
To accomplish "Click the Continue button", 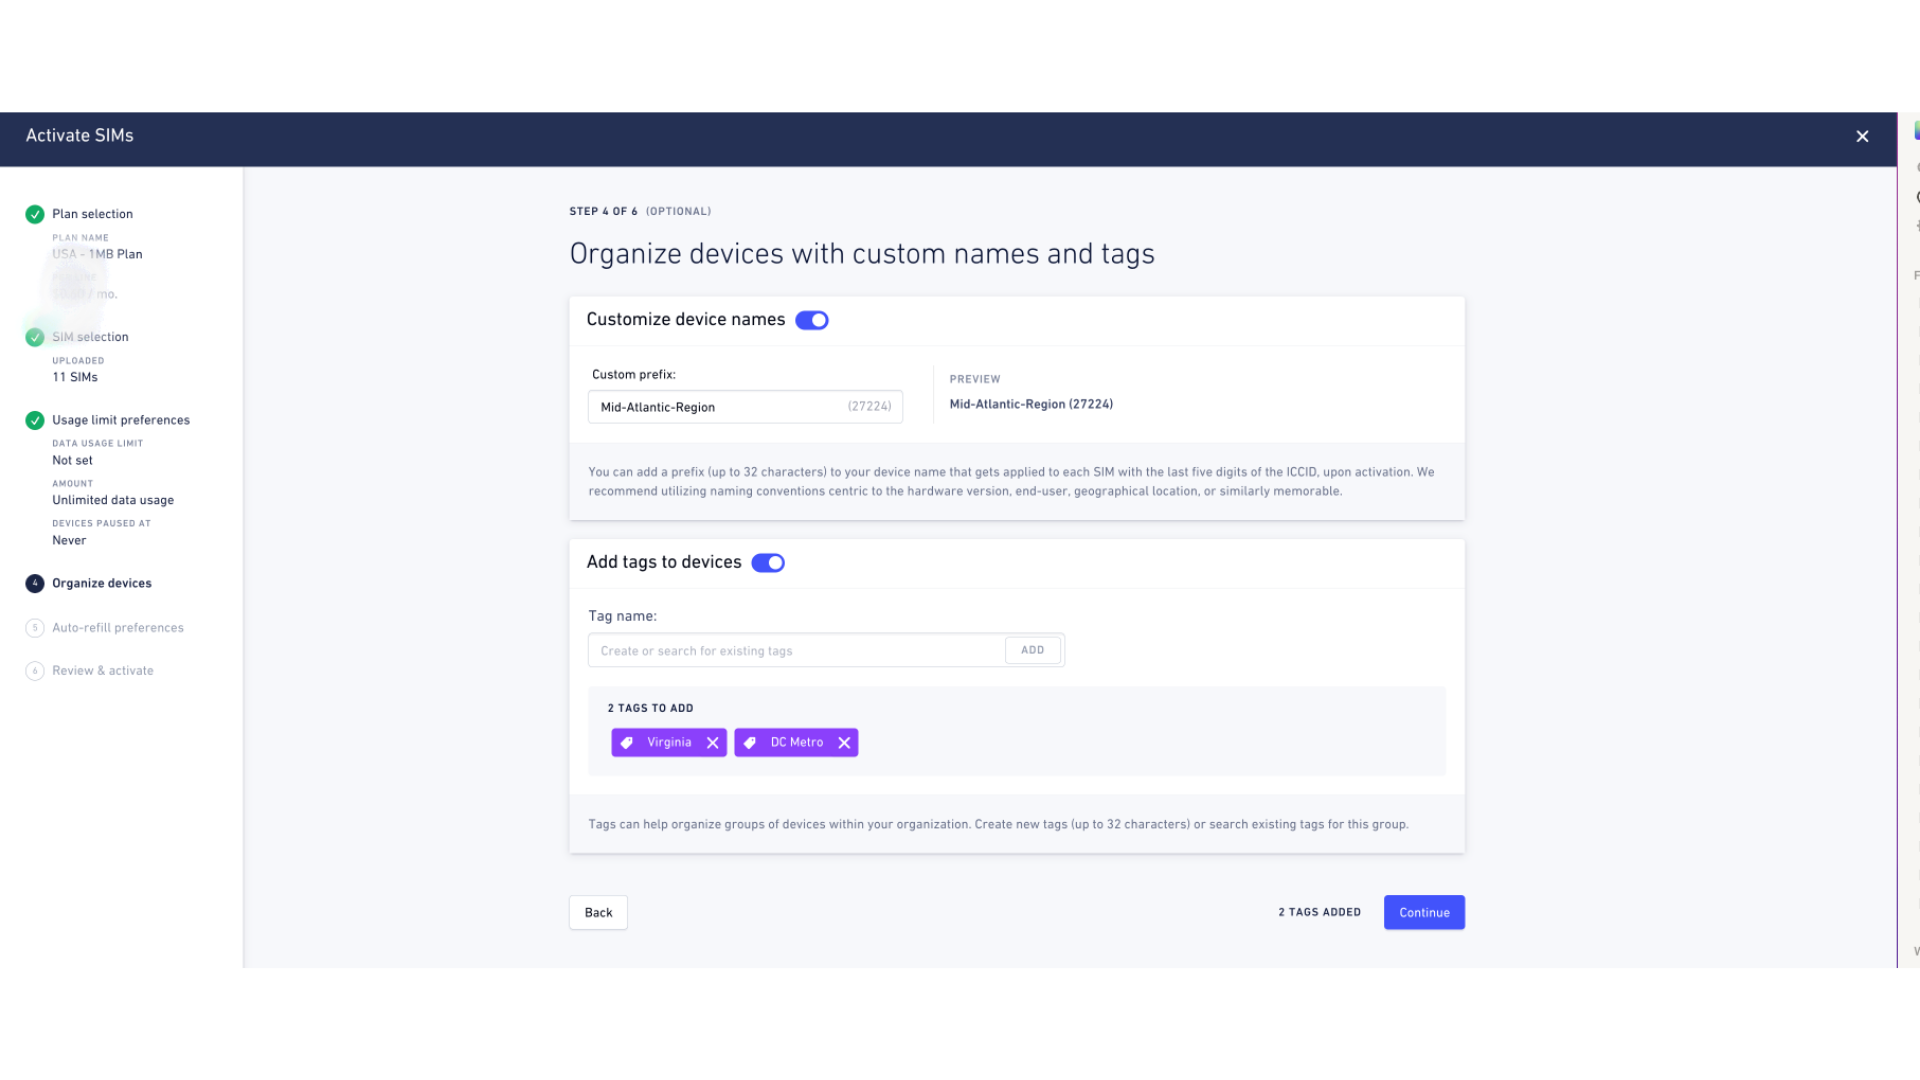I will (x=1424, y=912).
